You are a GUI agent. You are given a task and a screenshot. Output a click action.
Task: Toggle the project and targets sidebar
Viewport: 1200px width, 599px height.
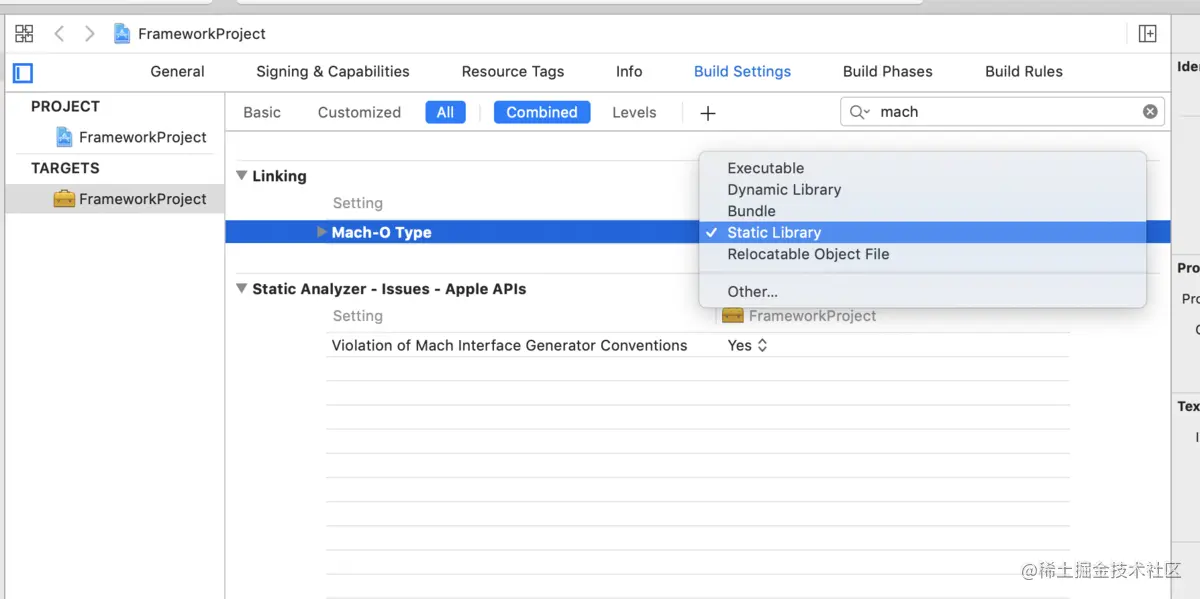23,73
